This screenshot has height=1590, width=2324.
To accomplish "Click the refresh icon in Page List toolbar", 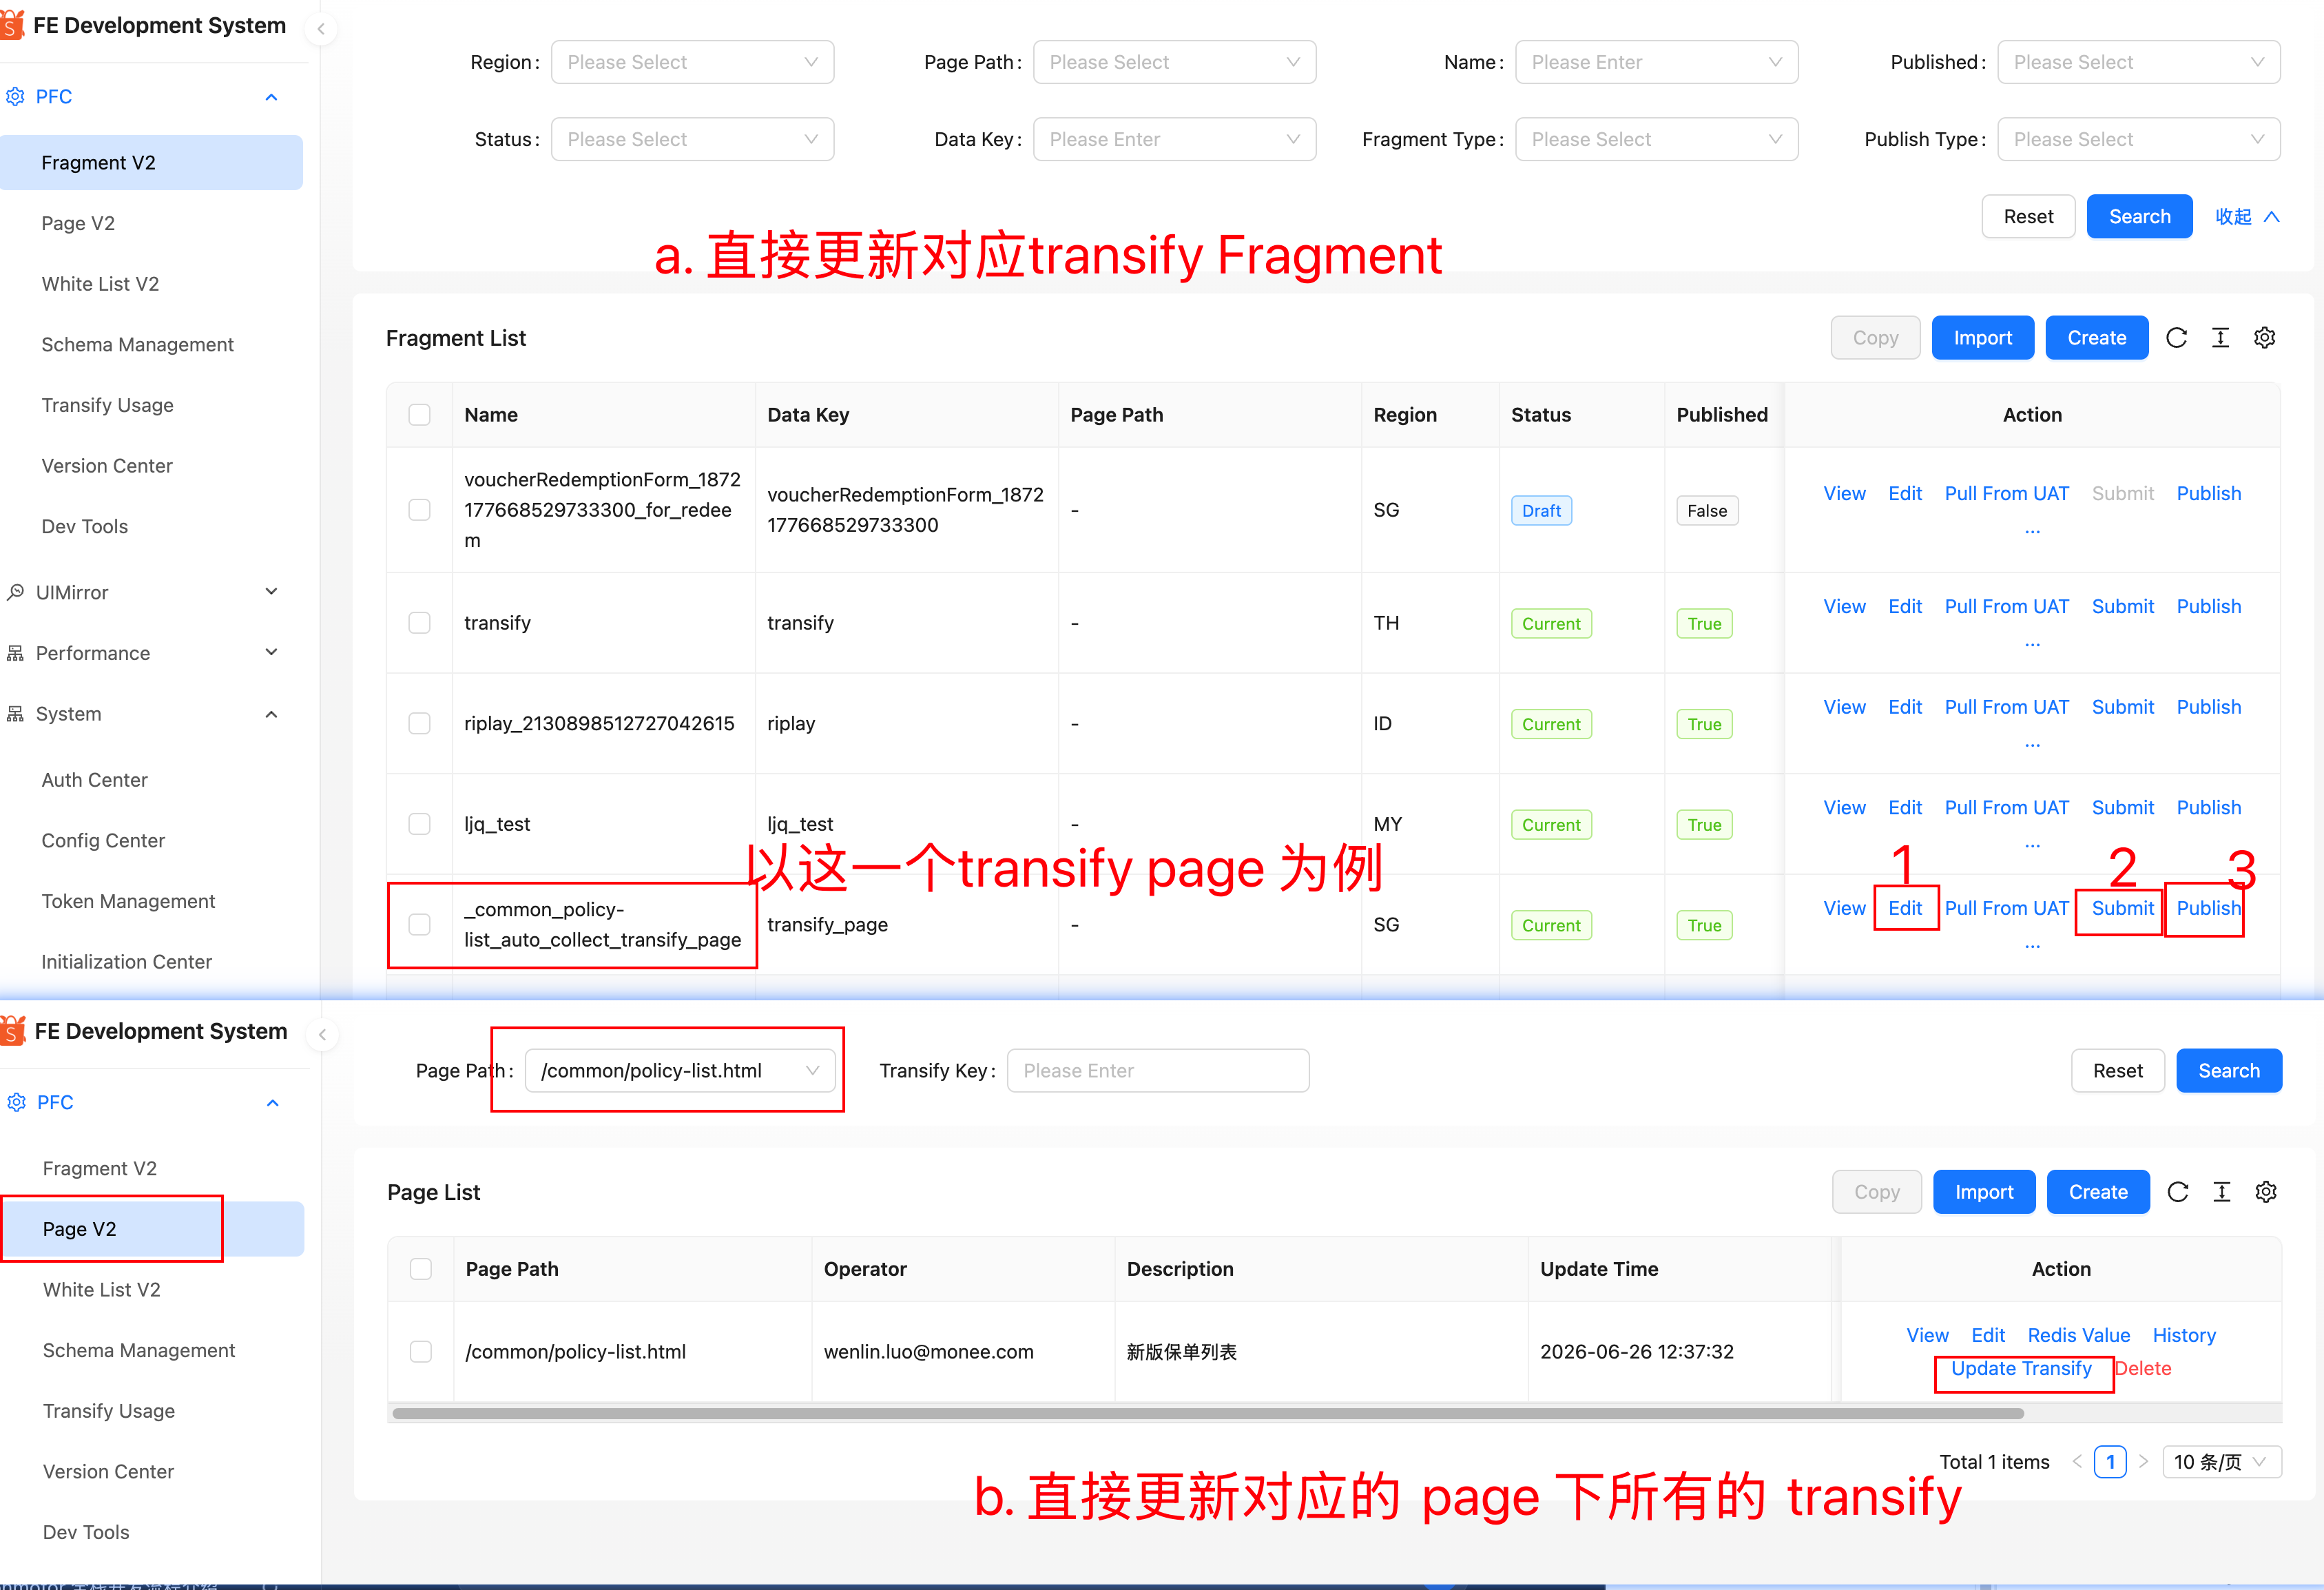I will tap(2177, 1192).
